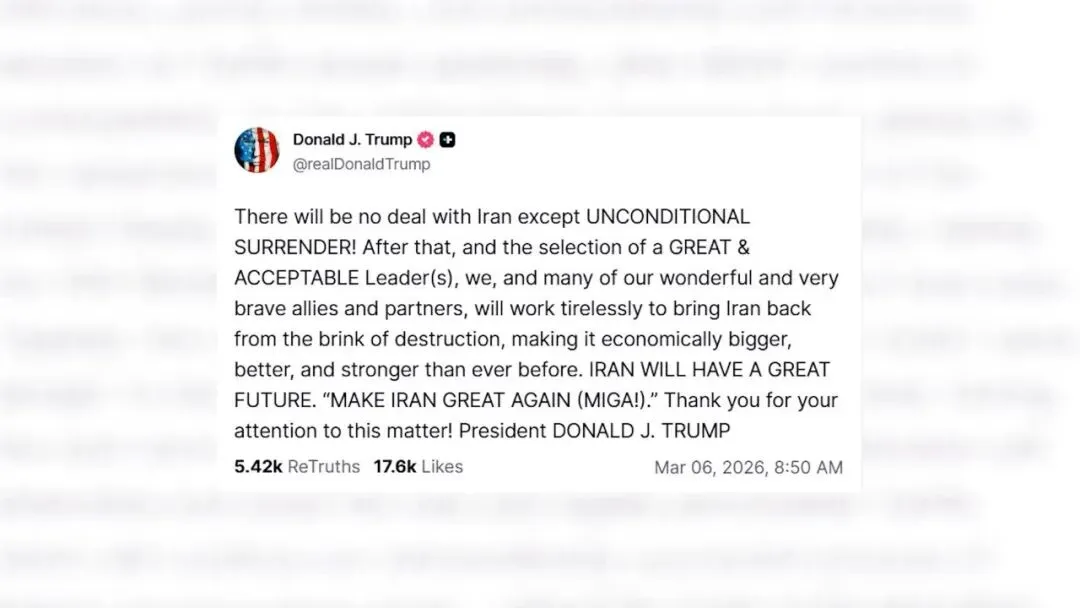The height and width of the screenshot is (608, 1080).
Task: Click the black plus badge icon
Action: coord(447,140)
